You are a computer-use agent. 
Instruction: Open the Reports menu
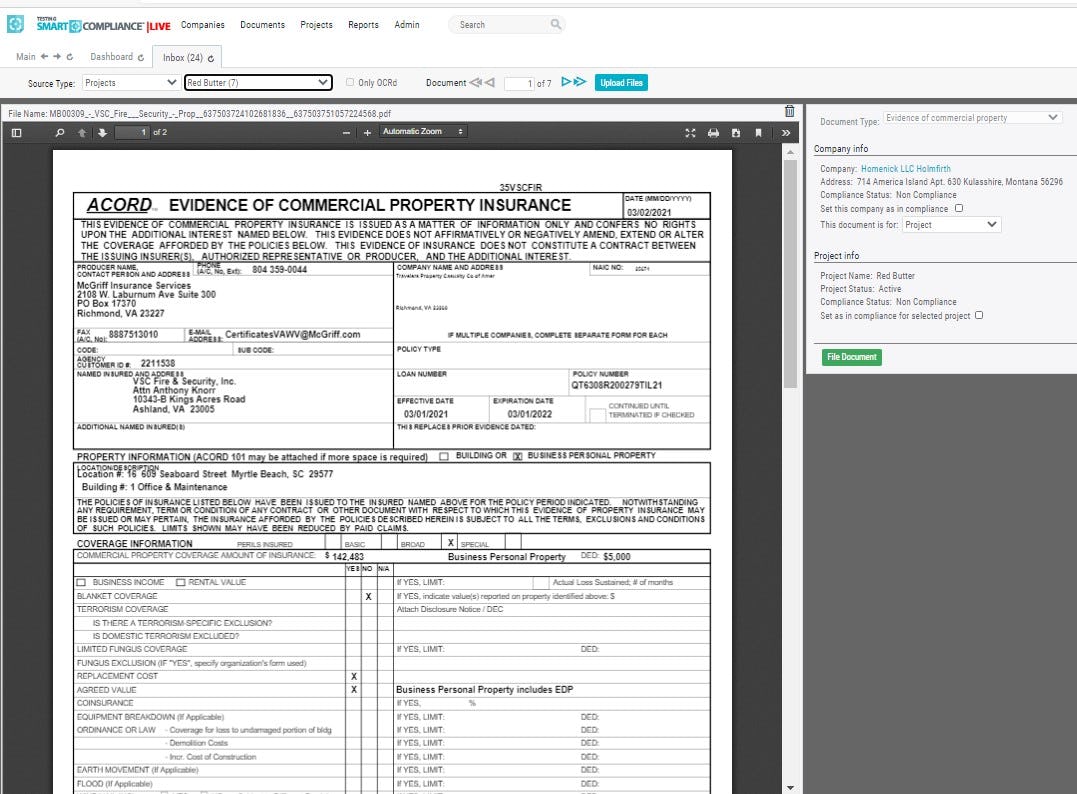point(363,24)
